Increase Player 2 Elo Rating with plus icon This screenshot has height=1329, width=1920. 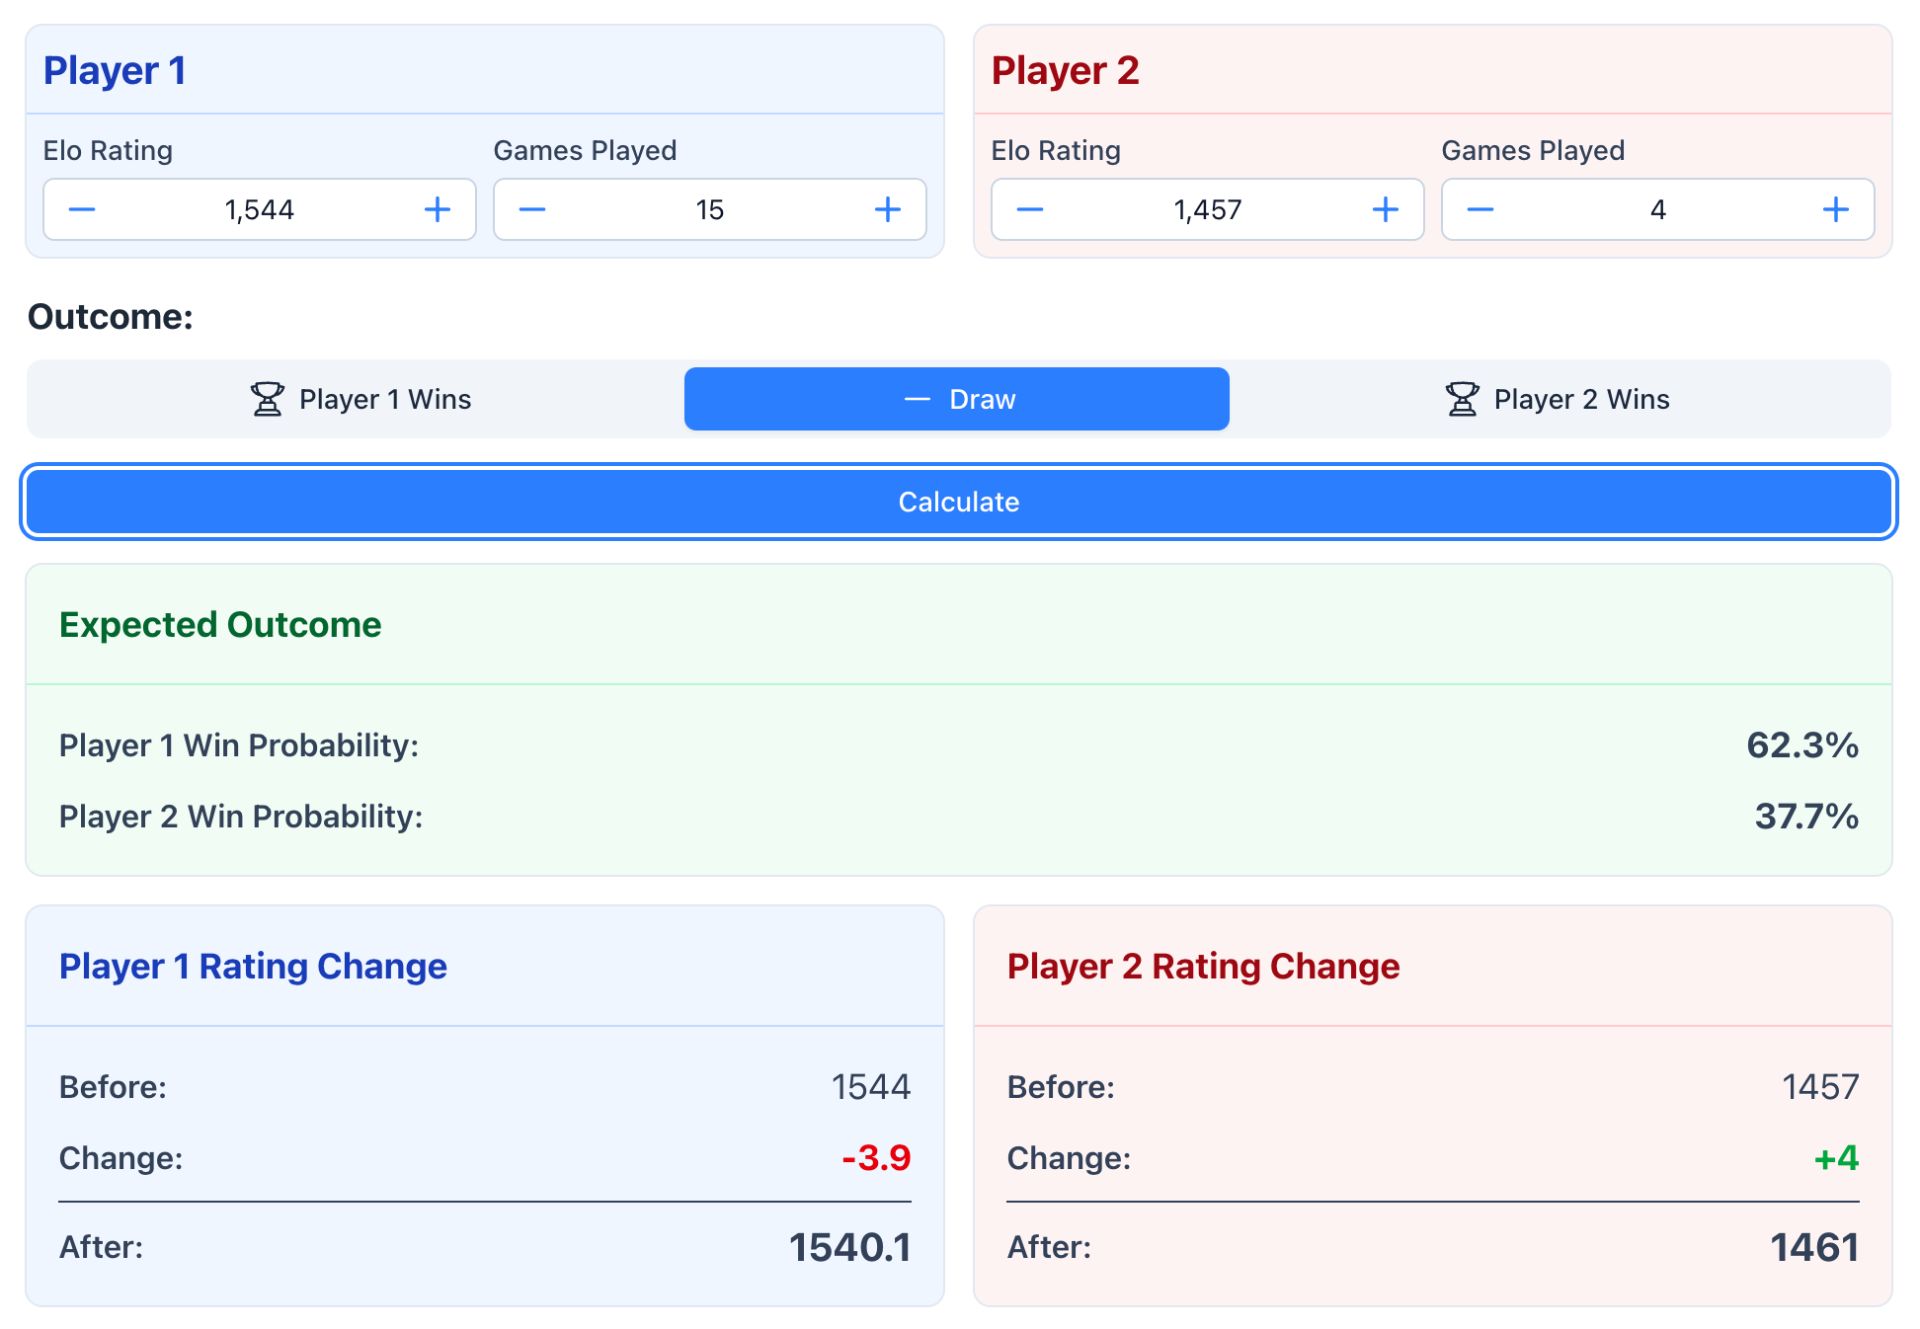(1385, 210)
